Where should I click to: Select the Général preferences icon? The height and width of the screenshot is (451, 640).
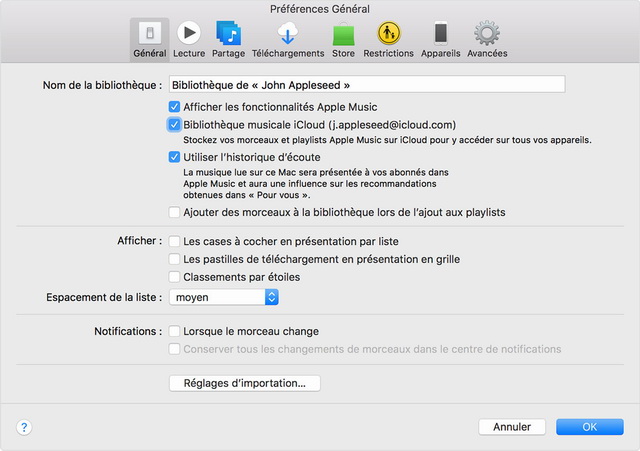click(149, 38)
